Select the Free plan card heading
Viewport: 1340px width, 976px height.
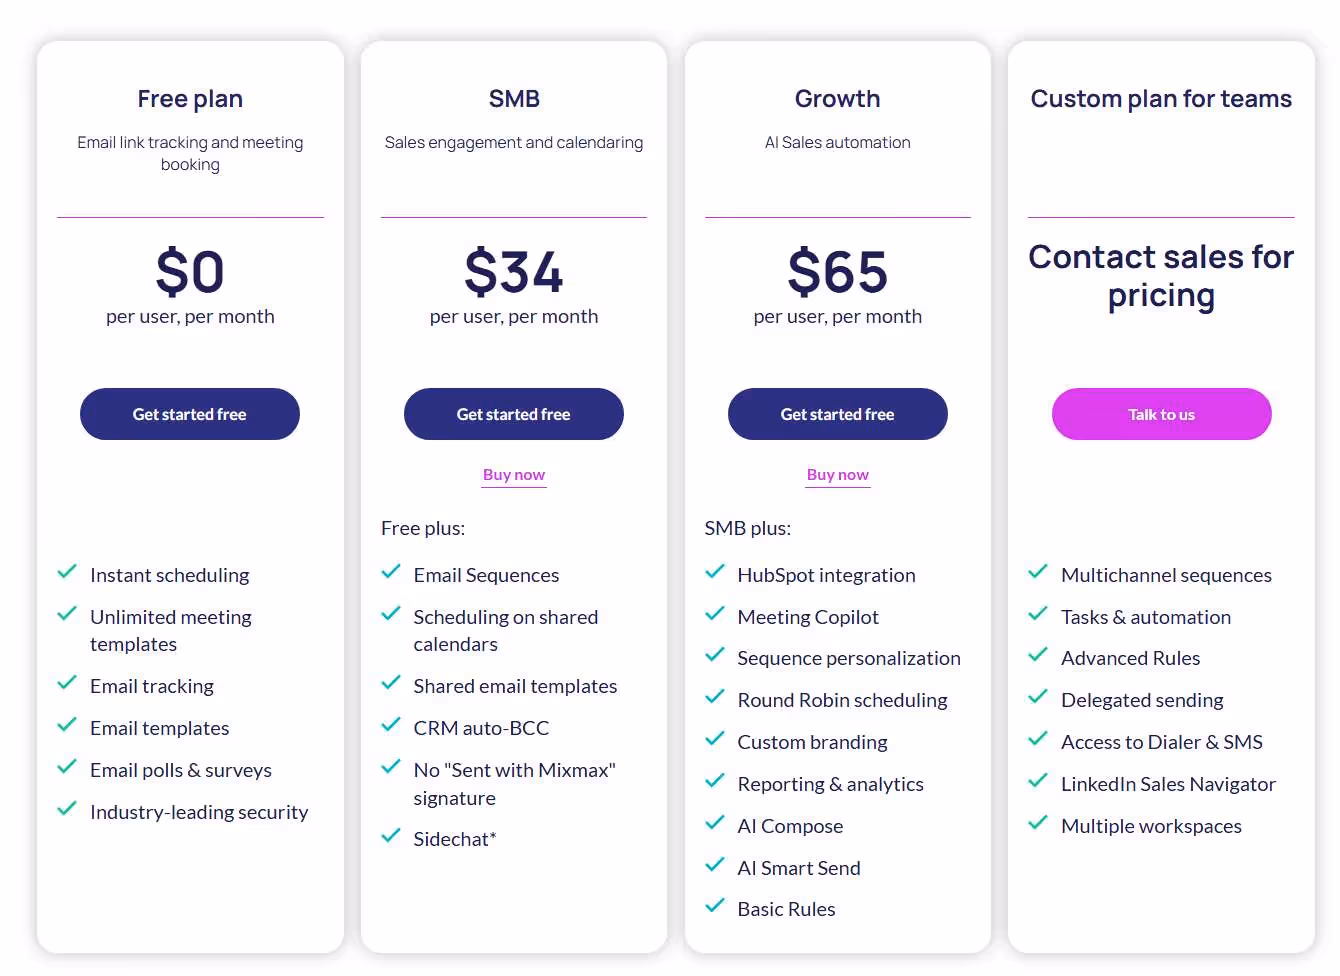189,98
